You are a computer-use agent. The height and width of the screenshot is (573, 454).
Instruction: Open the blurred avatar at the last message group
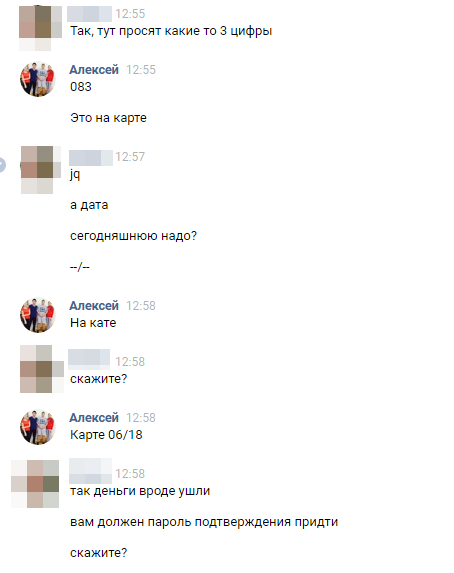tap(35, 484)
